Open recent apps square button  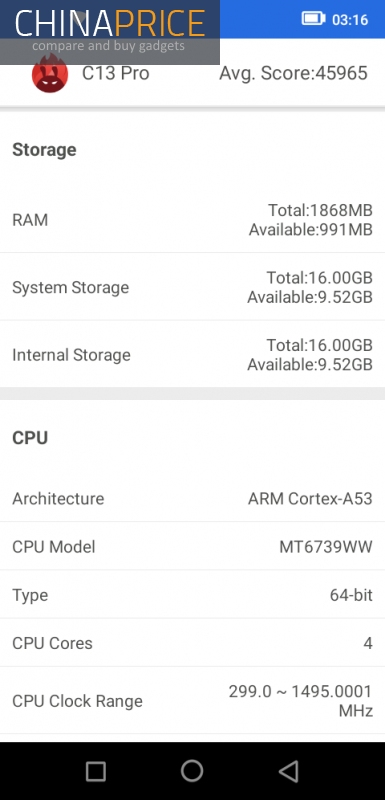pyautogui.click(x=96, y=771)
